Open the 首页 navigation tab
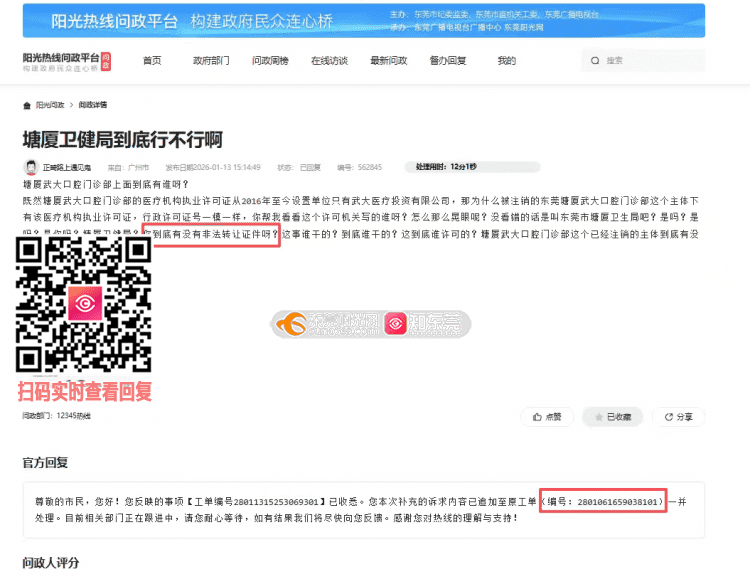The image size is (750, 583). coord(152,61)
